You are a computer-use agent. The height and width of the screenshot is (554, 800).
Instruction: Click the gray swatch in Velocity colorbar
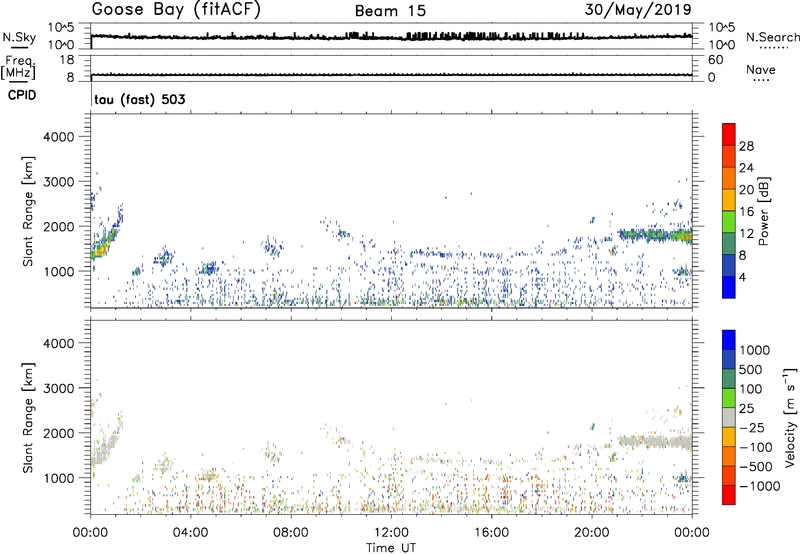click(x=729, y=418)
